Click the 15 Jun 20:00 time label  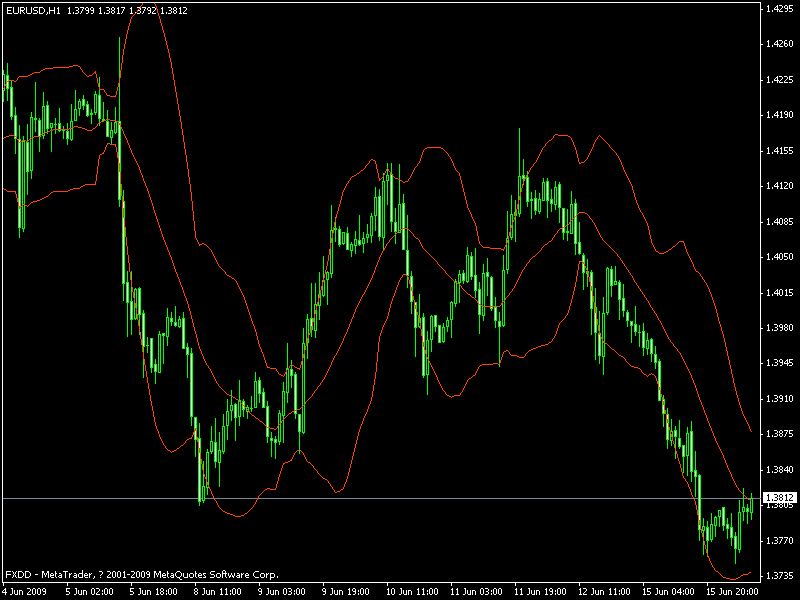[732, 592]
